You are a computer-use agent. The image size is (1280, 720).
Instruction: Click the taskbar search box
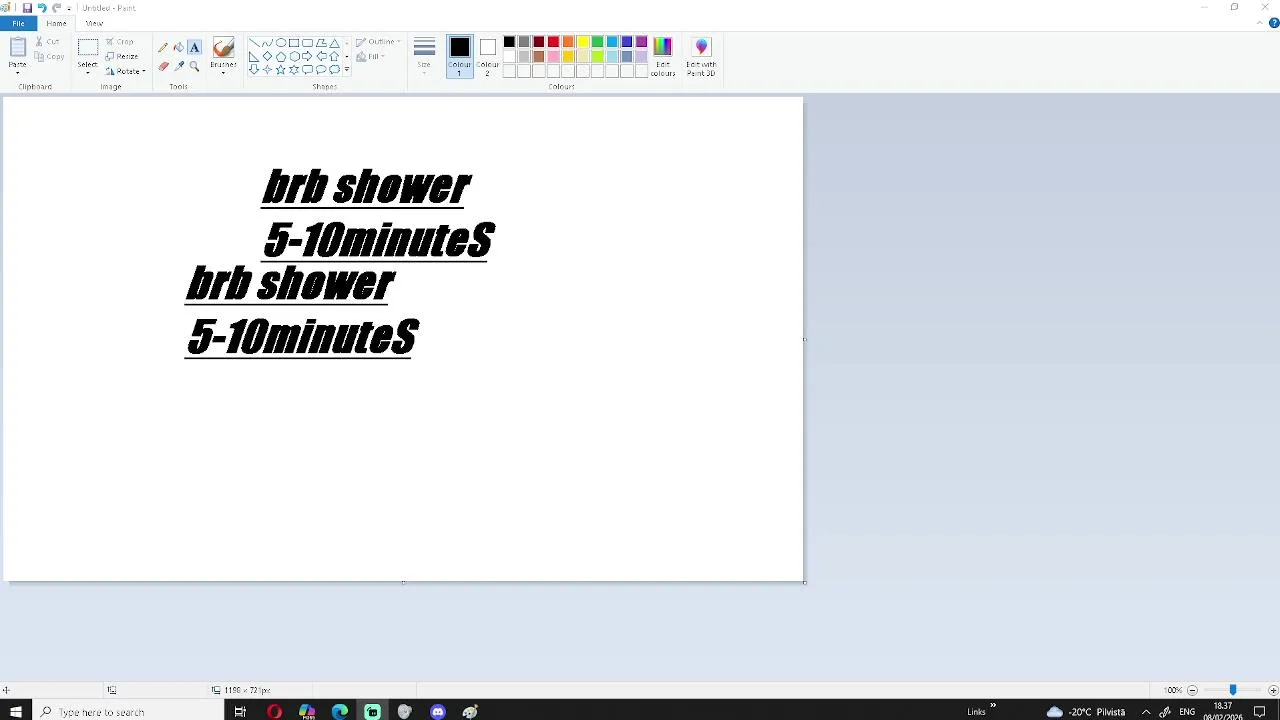click(128, 712)
